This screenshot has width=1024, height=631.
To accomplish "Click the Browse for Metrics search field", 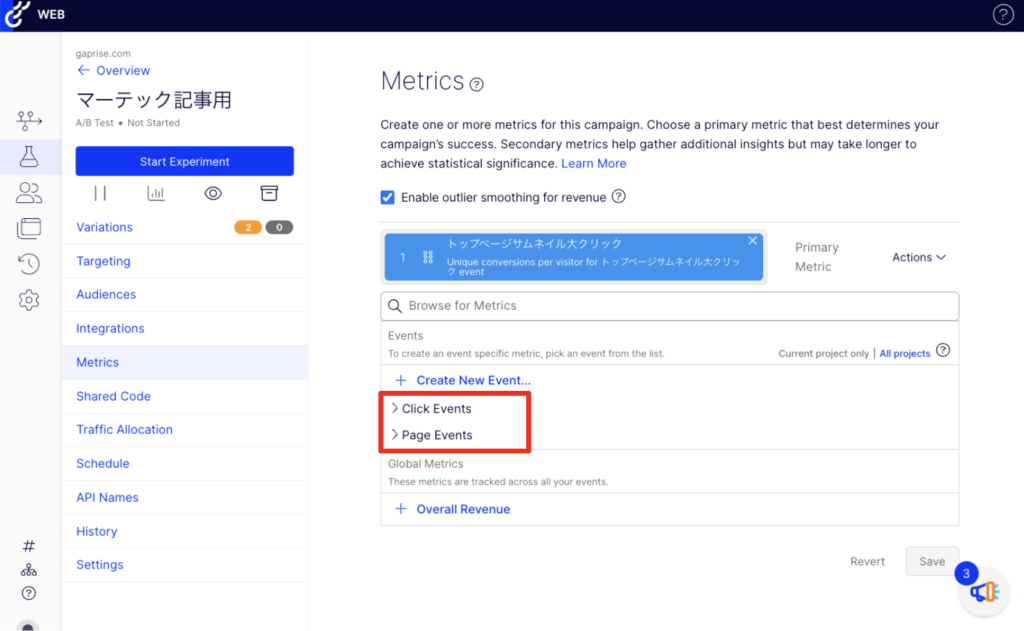I will [x=670, y=306].
